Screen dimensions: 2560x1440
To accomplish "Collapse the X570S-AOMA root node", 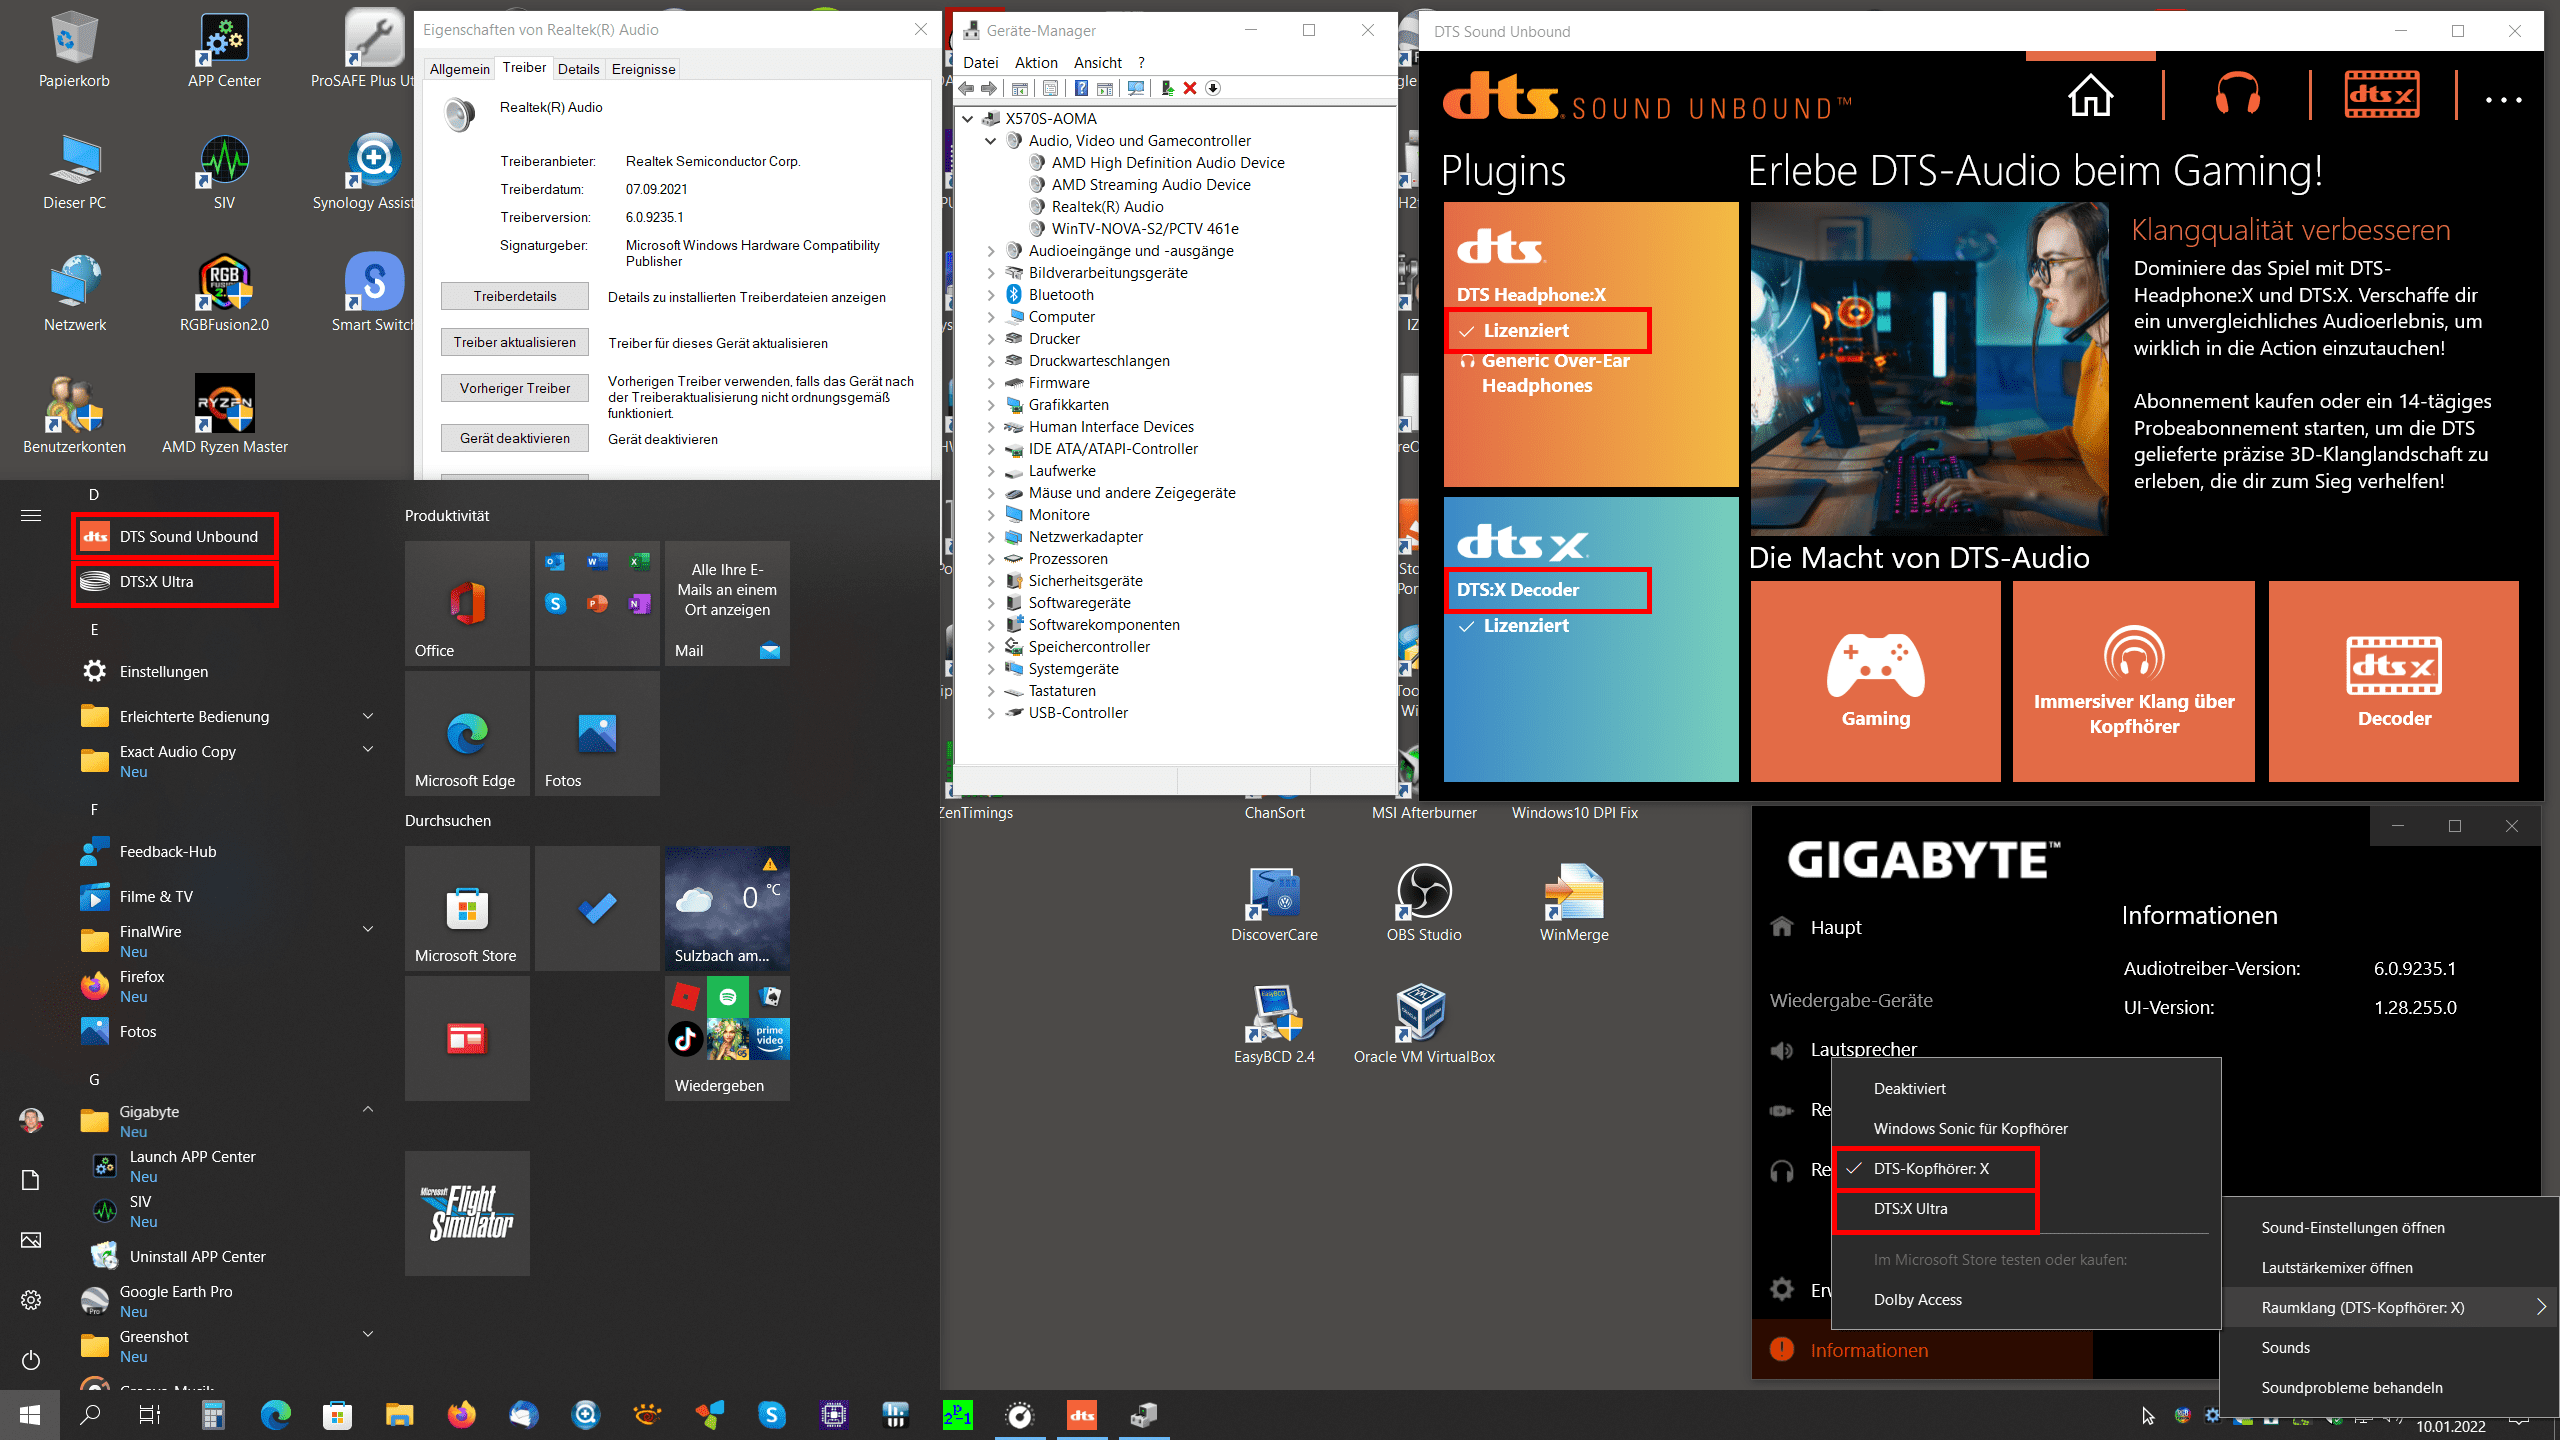I will [968, 119].
